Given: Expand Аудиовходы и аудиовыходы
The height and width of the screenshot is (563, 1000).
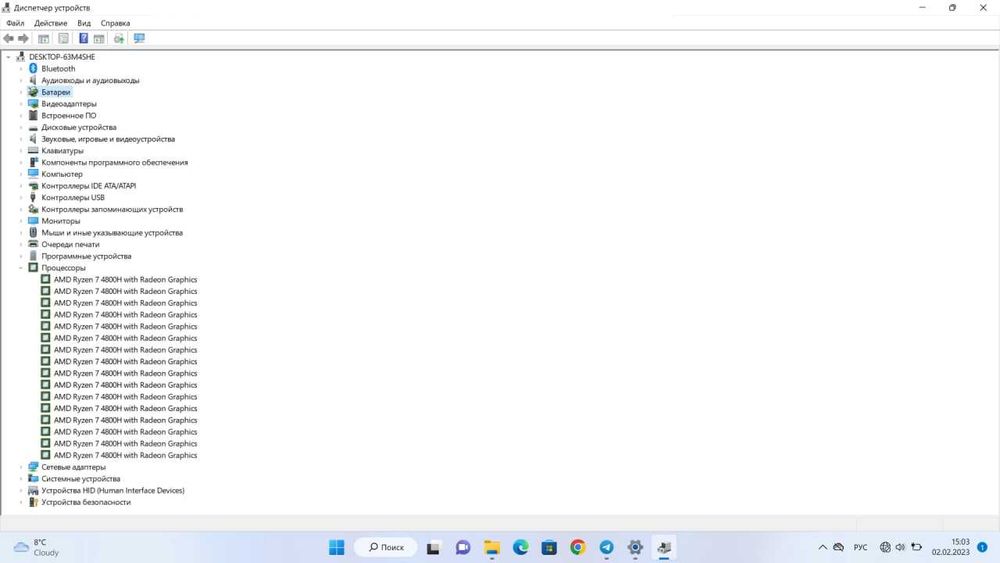Looking at the screenshot, I should tap(20, 80).
